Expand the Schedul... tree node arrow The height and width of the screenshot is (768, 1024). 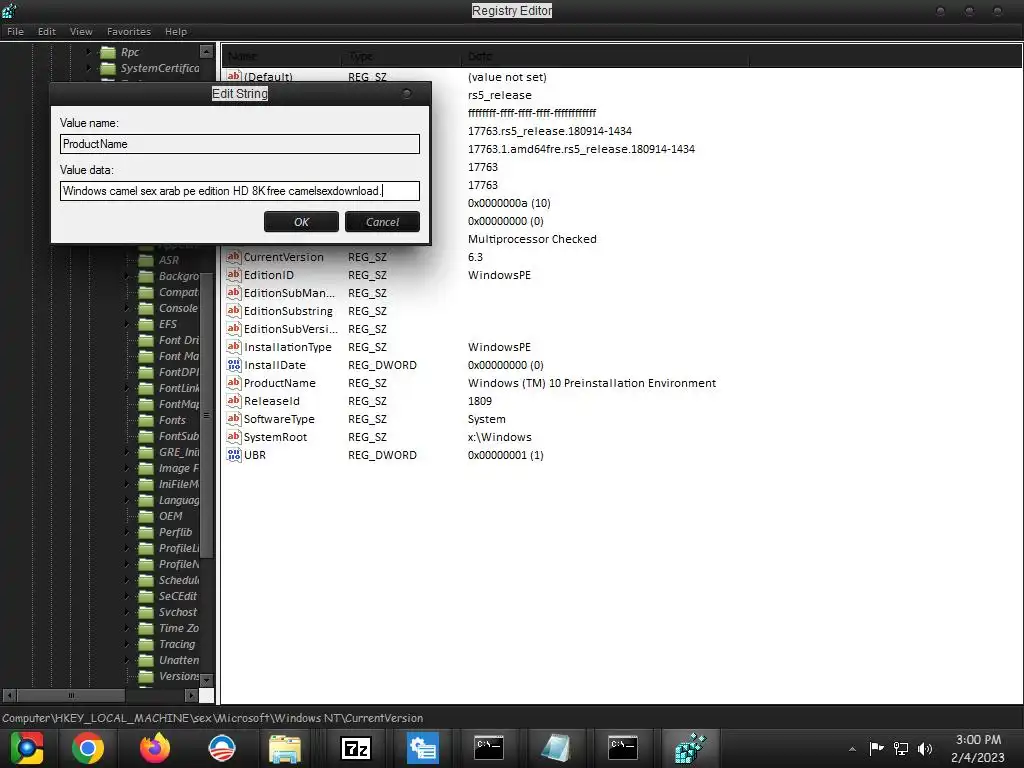coord(127,580)
